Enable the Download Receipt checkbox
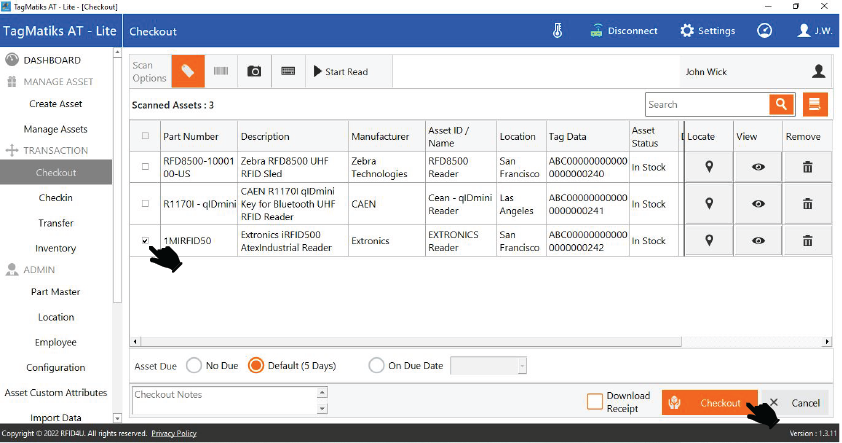Screen dimensions: 842x443 click(x=595, y=402)
